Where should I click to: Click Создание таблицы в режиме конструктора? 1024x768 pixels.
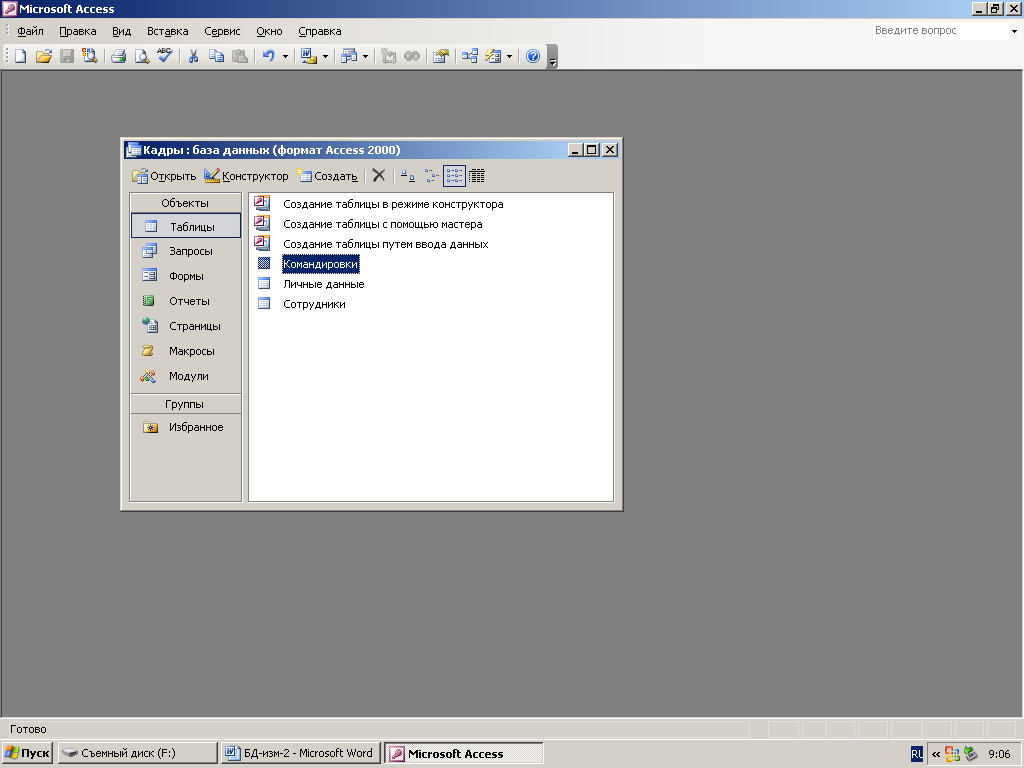(392, 204)
